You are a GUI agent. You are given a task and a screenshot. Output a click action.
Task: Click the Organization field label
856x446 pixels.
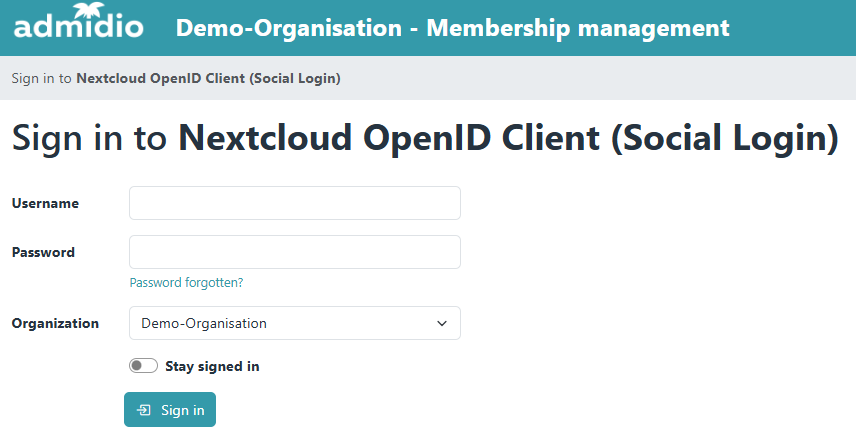pyautogui.click(x=55, y=323)
